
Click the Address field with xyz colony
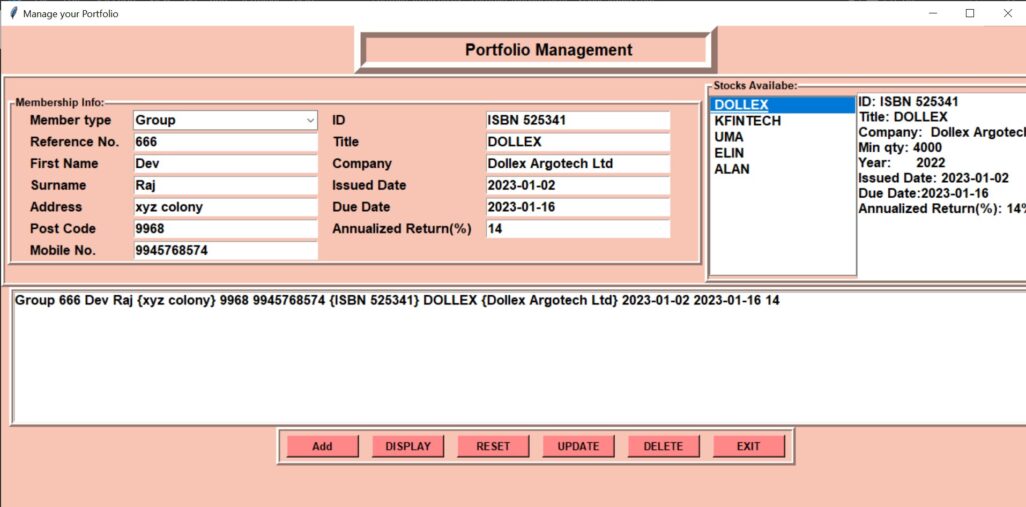coord(226,207)
